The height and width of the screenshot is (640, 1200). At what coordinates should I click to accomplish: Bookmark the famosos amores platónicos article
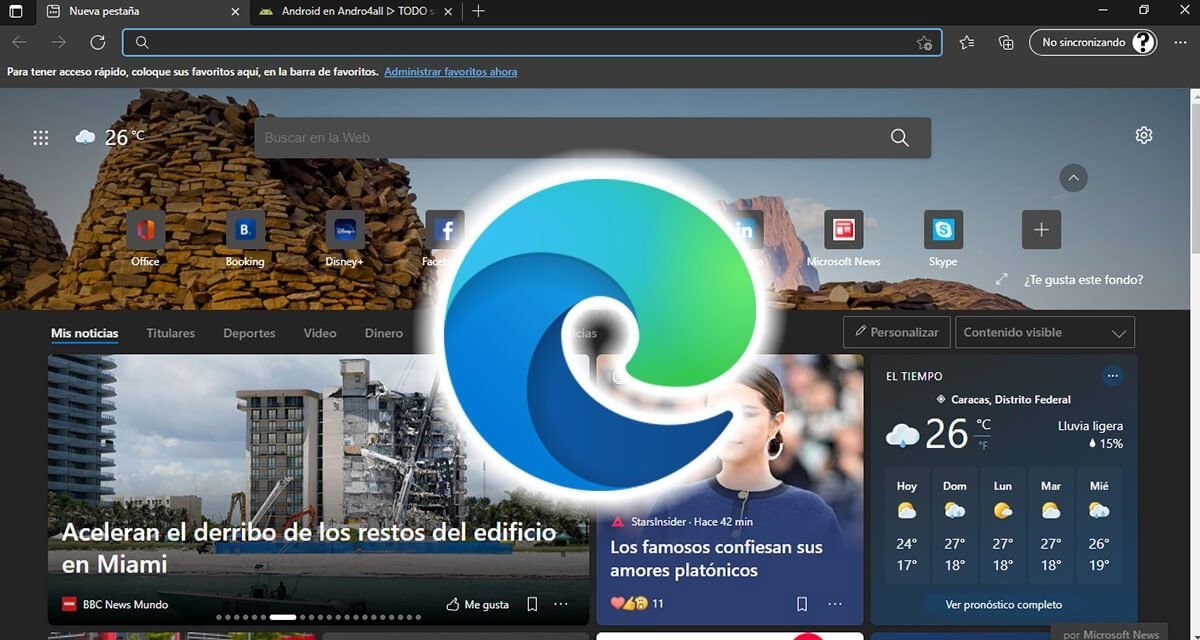click(x=801, y=604)
